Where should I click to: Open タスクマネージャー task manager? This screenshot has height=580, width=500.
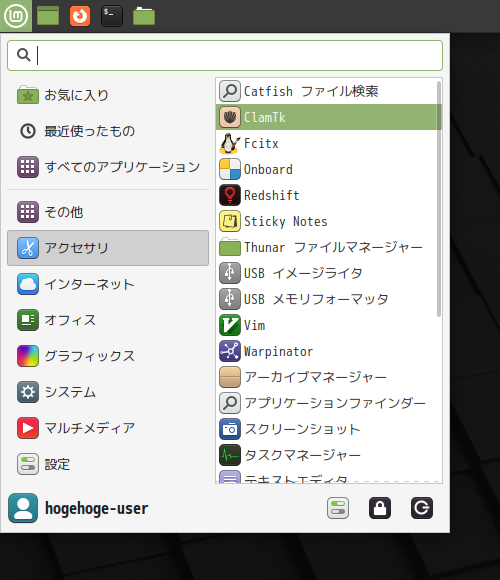[328, 455]
